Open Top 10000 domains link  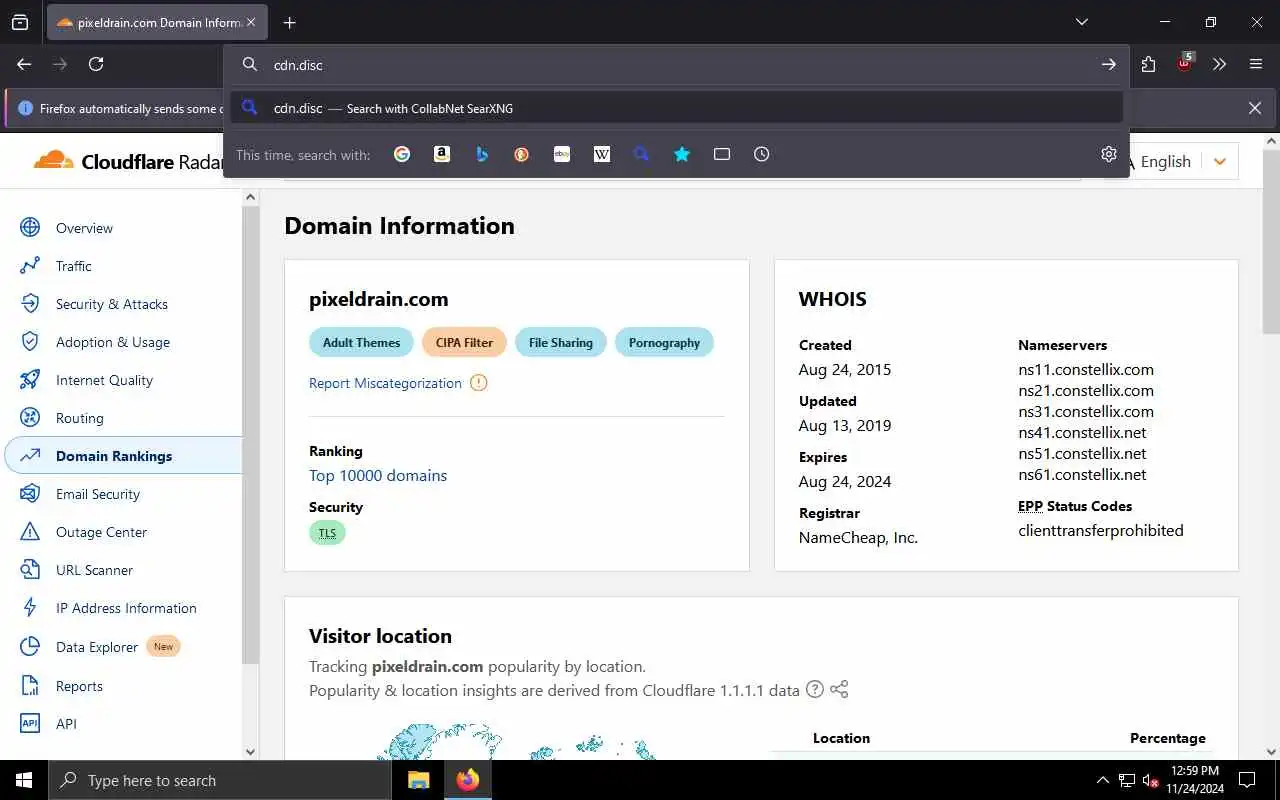tap(378, 476)
